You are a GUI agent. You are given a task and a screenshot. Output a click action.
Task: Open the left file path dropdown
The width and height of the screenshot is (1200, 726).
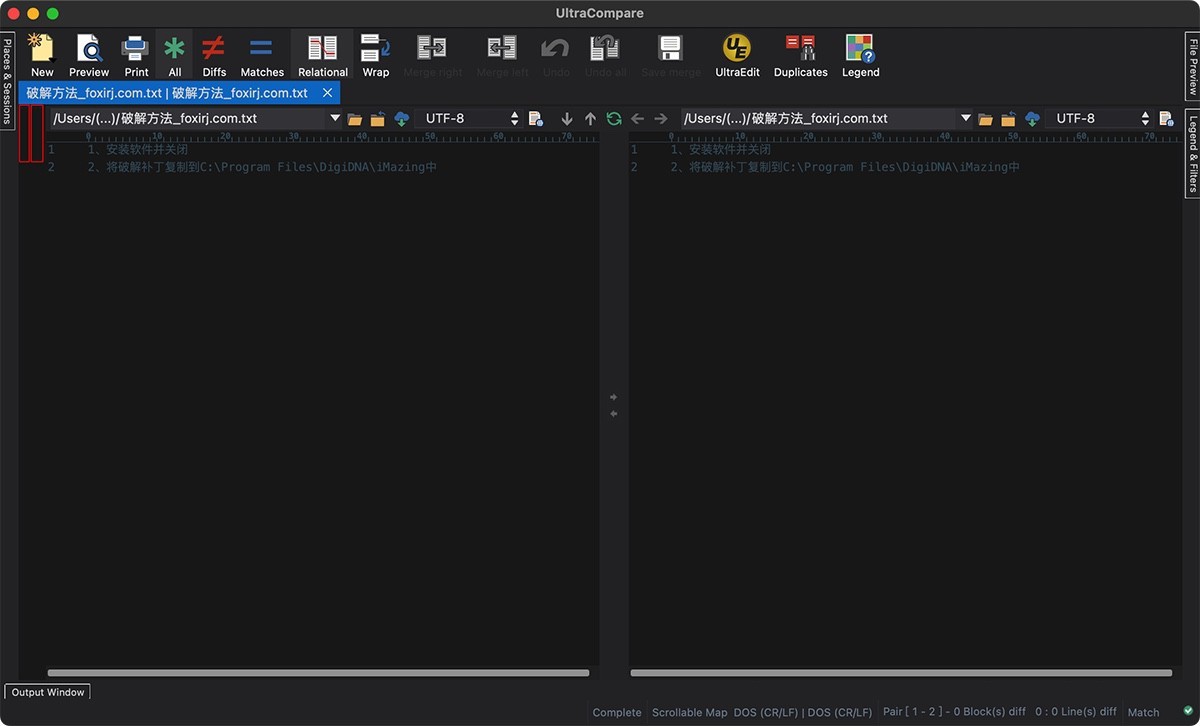pyautogui.click(x=336, y=117)
